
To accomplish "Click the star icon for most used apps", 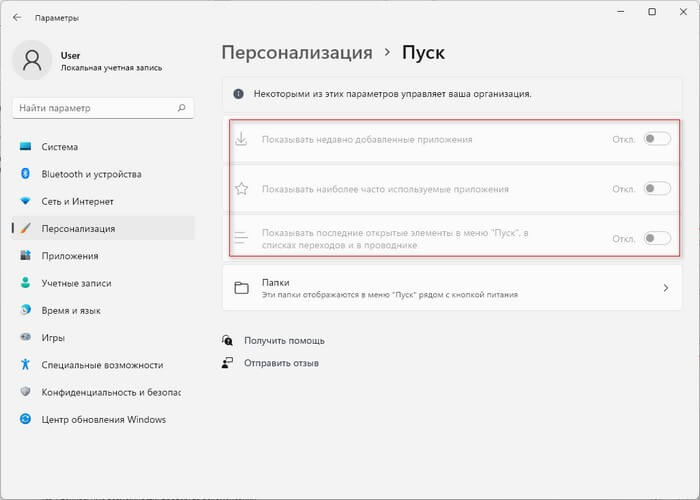I will [x=241, y=188].
